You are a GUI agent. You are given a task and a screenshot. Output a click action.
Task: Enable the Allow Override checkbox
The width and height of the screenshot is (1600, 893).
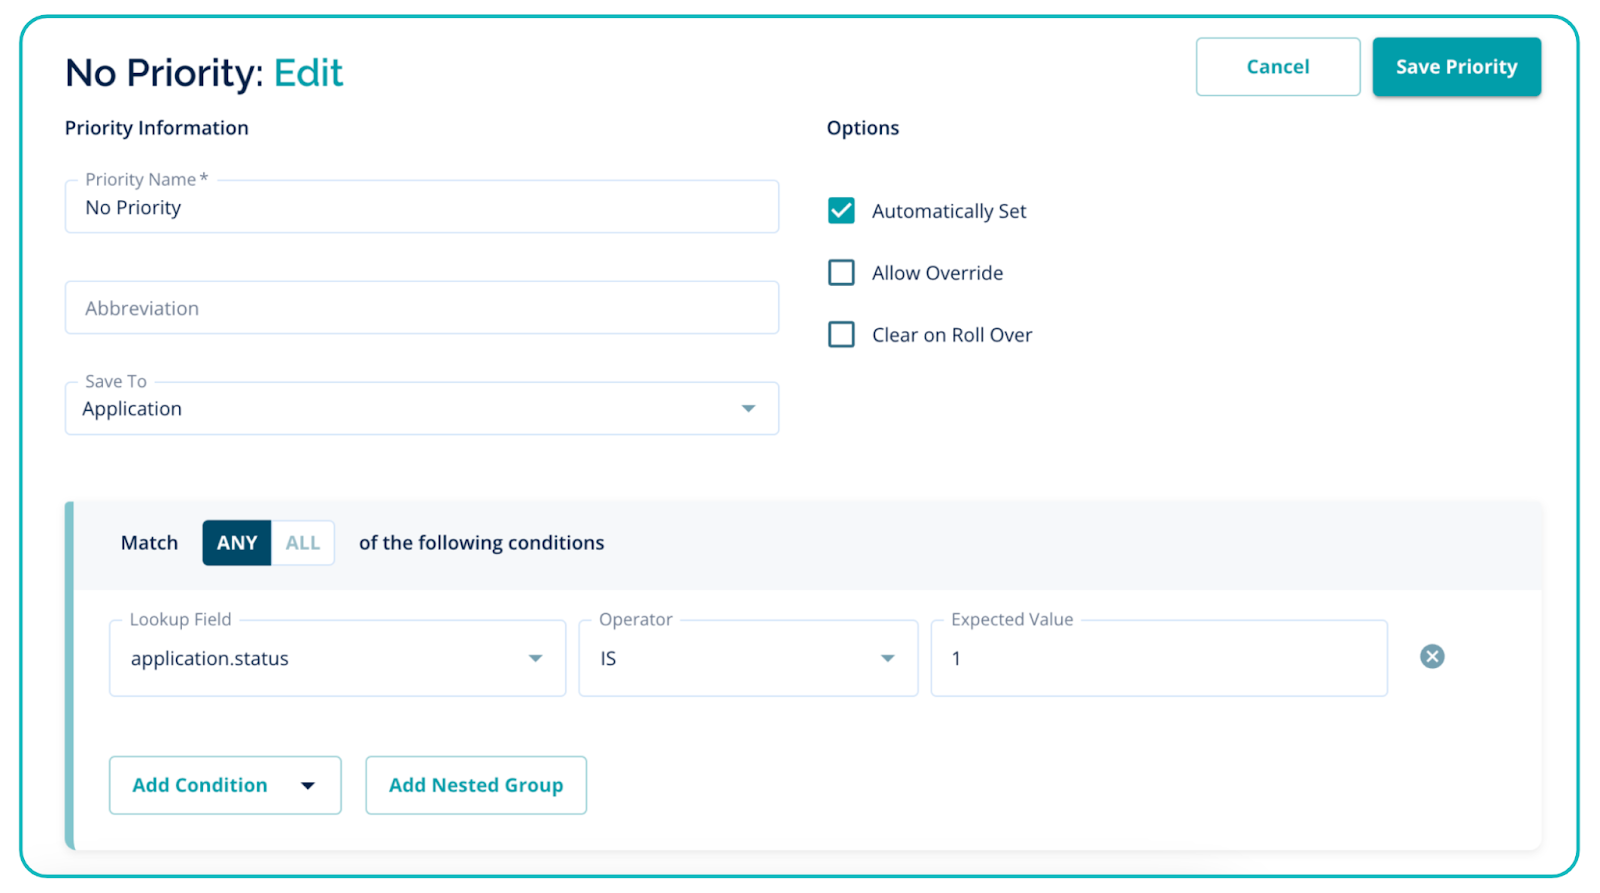click(x=841, y=273)
